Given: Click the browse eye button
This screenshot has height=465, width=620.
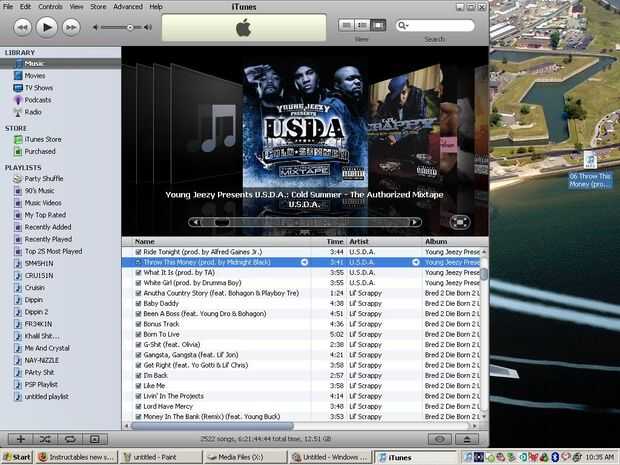Looking at the screenshot, I should click(440, 439).
